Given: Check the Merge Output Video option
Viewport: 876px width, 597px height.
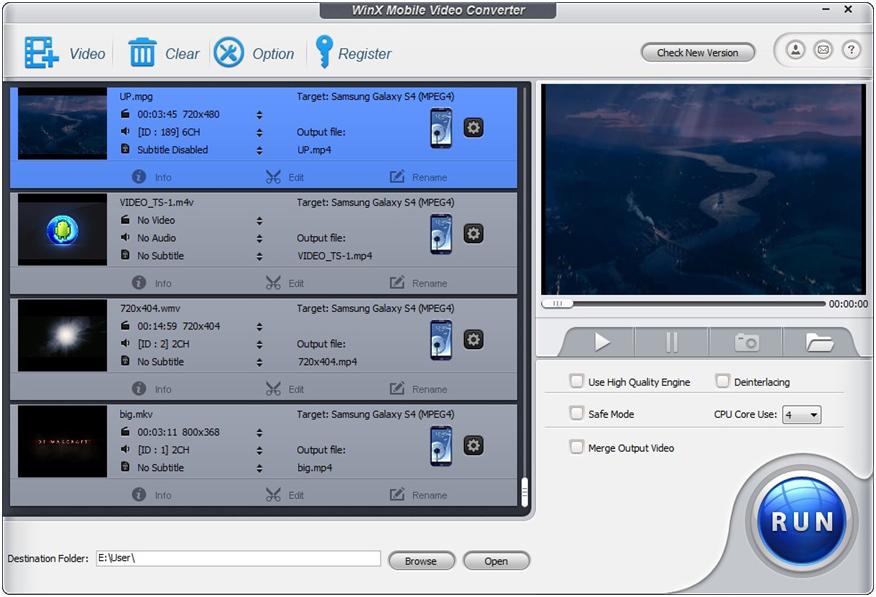Looking at the screenshot, I should pyautogui.click(x=576, y=447).
